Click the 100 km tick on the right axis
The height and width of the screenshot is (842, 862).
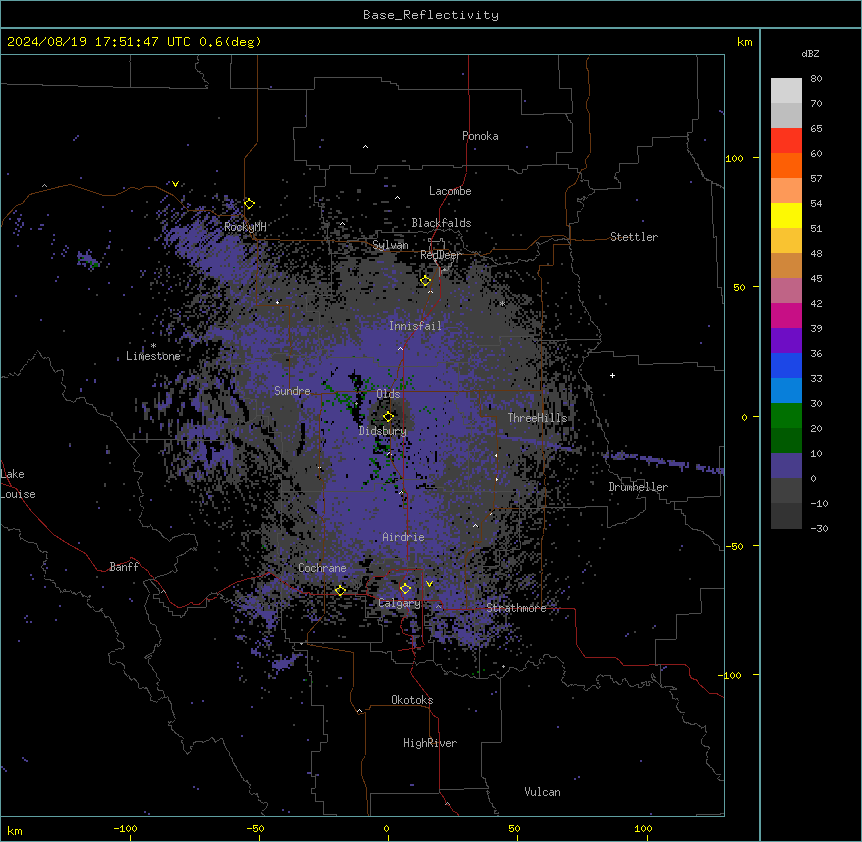[734, 158]
